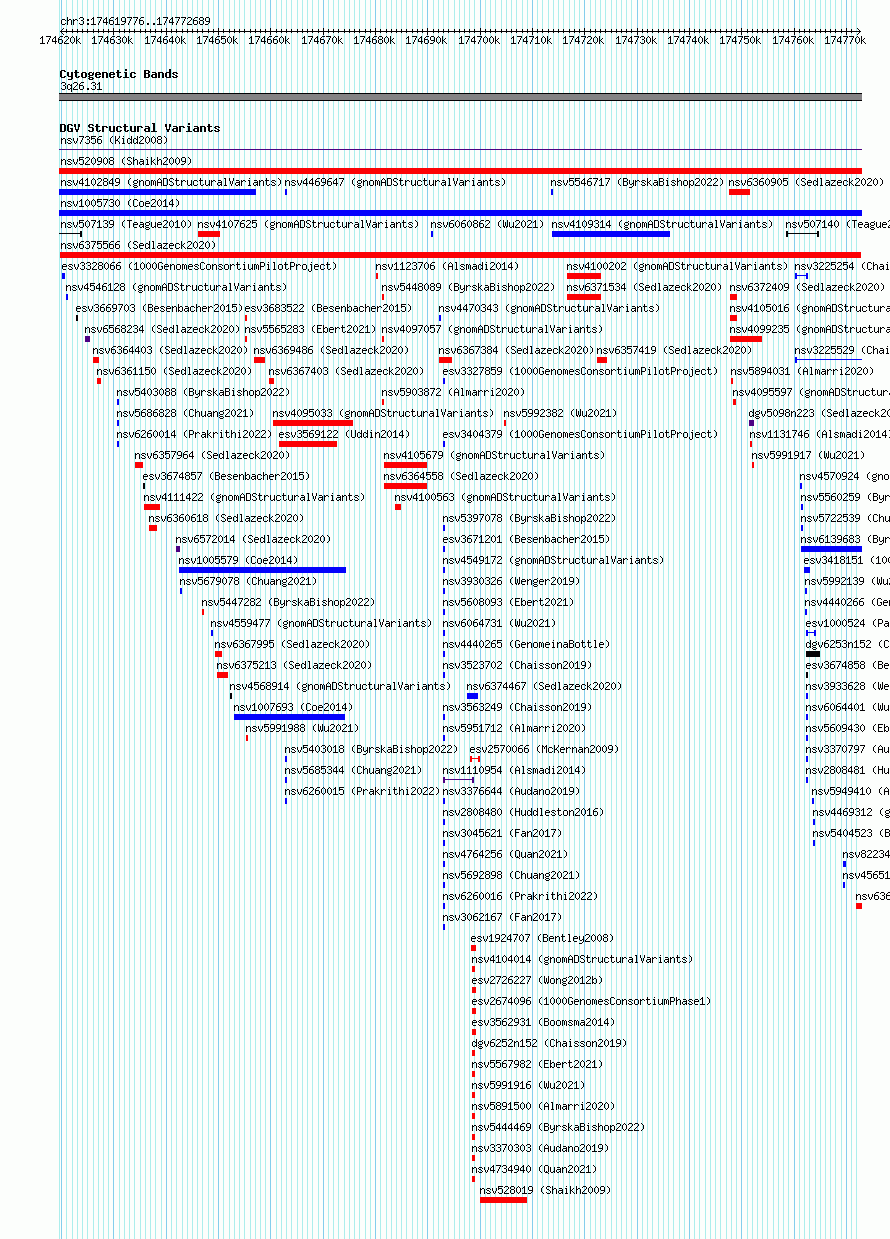Screen dimensions: 890x1239
Task: Open esv2674096 1000GenomesConsortiumPhase1 label
Action: click(591, 1001)
